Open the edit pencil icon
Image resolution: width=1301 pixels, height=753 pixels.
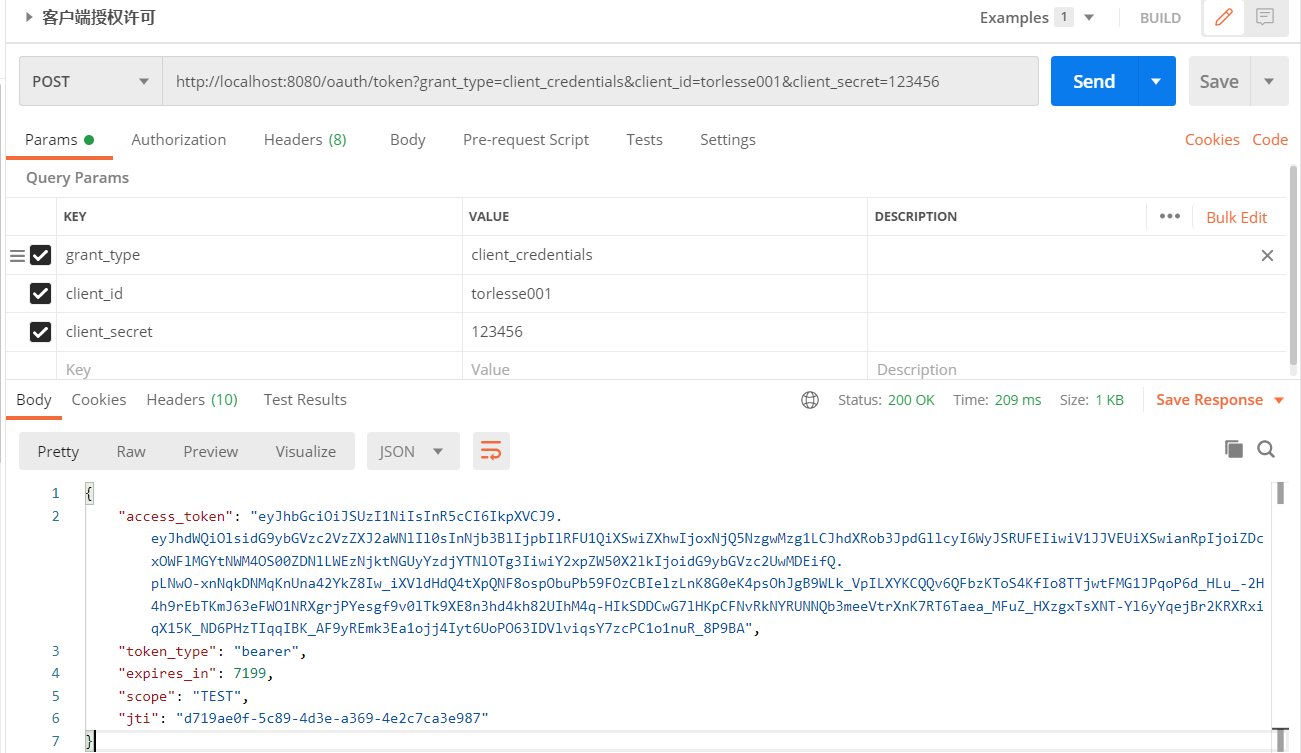point(1223,17)
